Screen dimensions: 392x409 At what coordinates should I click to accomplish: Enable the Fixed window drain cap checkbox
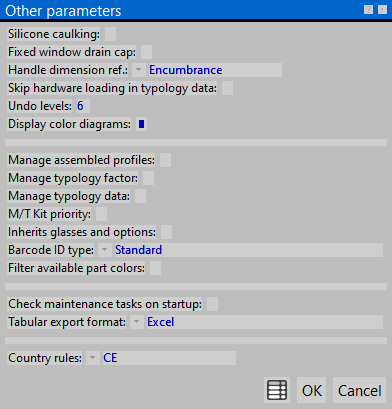click(x=146, y=52)
